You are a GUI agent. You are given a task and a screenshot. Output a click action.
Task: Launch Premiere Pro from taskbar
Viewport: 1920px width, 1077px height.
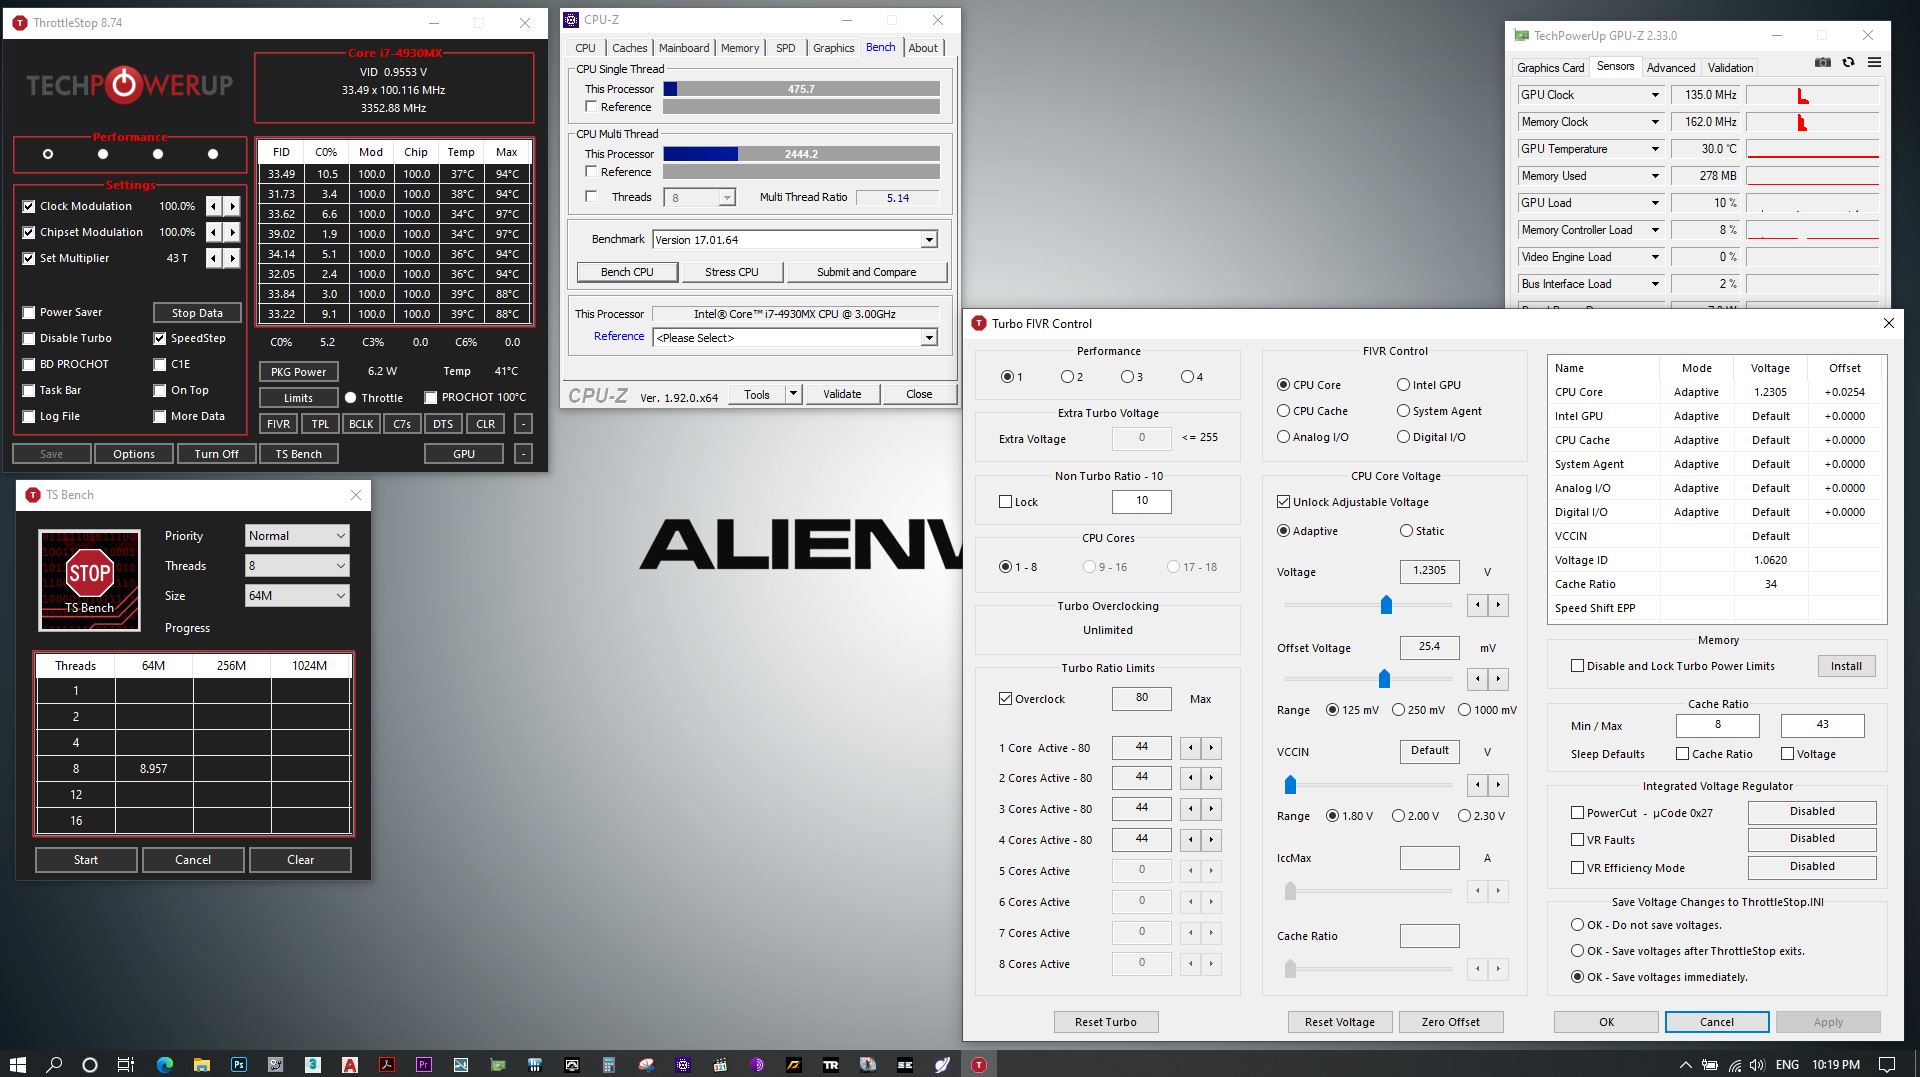pyautogui.click(x=424, y=1064)
